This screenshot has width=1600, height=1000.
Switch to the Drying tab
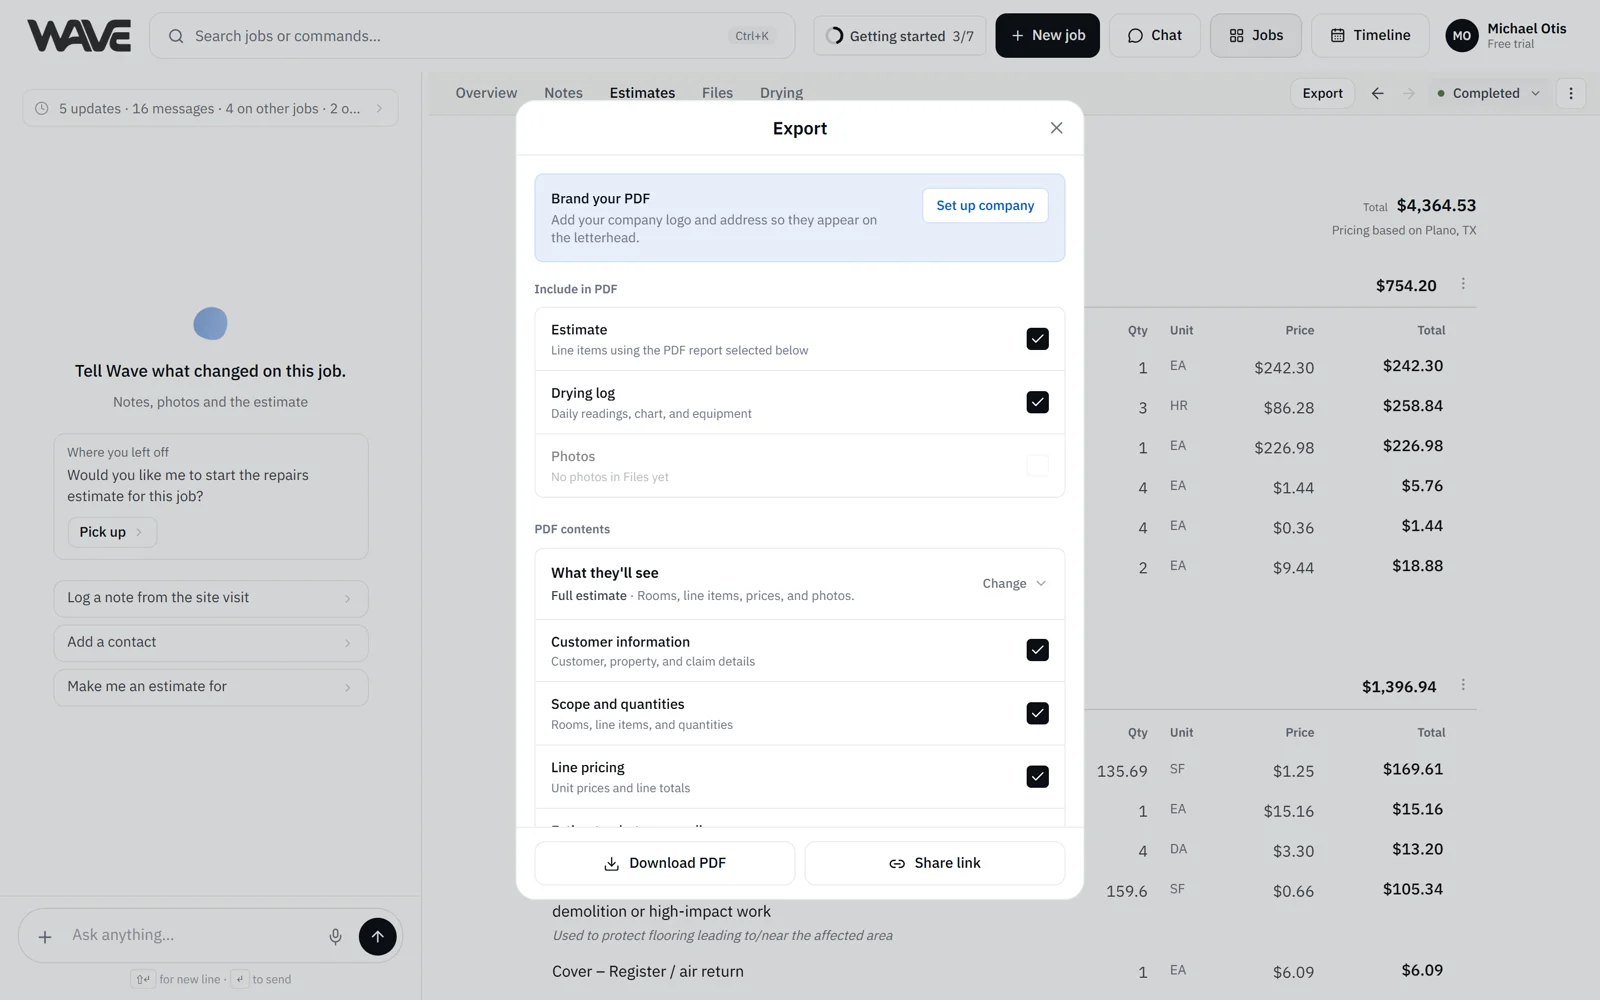[x=781, y=93]
